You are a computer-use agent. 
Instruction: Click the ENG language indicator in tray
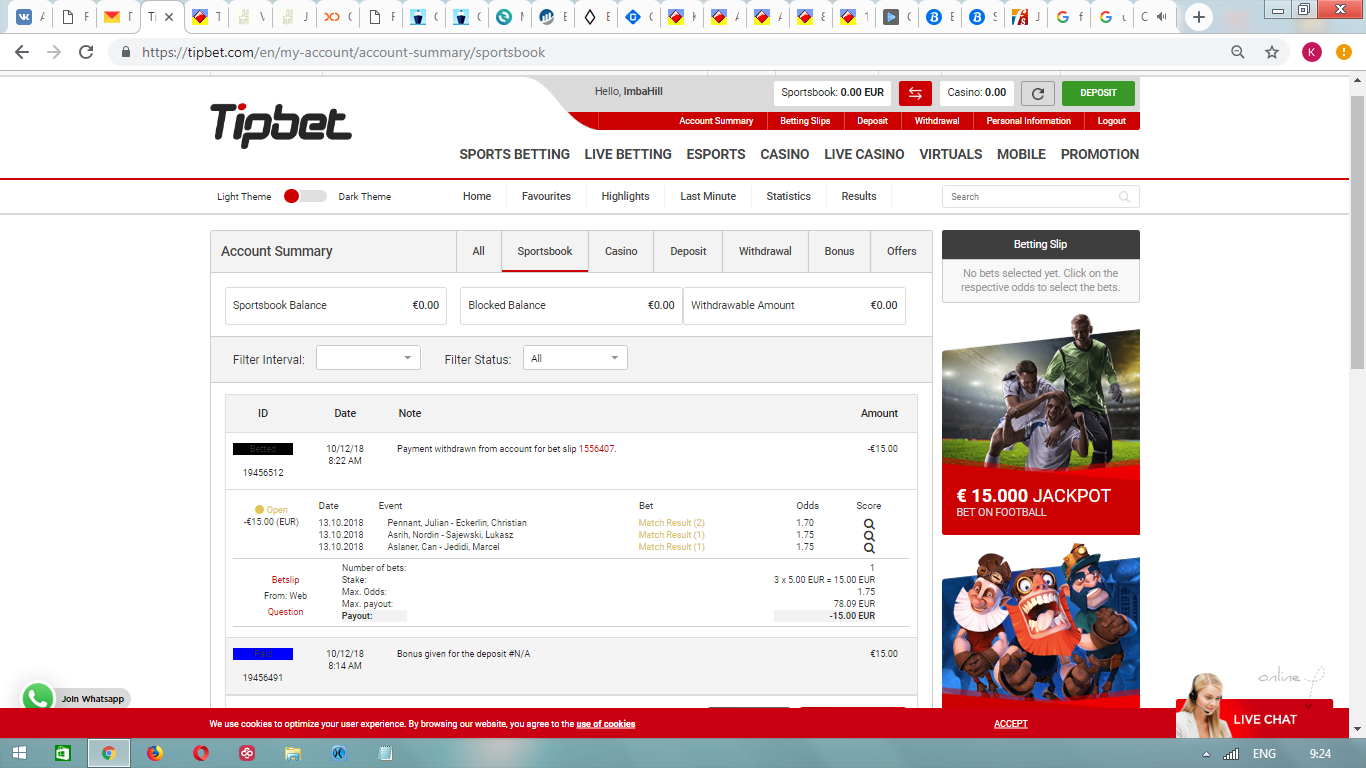1264,754
